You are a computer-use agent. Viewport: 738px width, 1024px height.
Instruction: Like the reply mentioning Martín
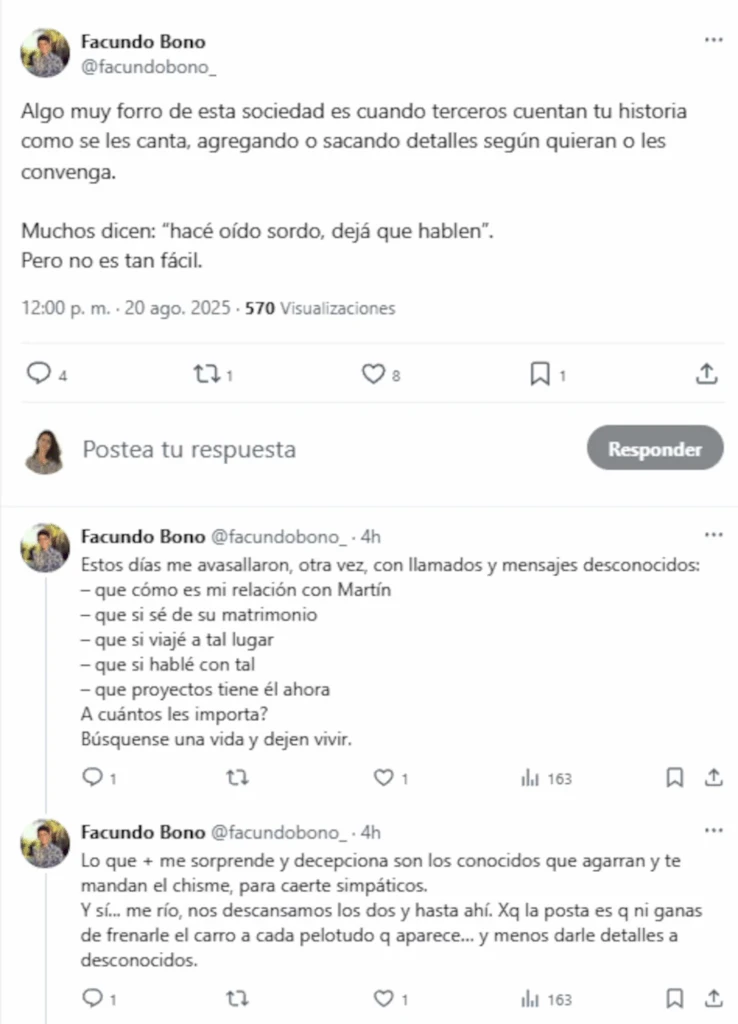pyautogui.click(x=382, y=777)
